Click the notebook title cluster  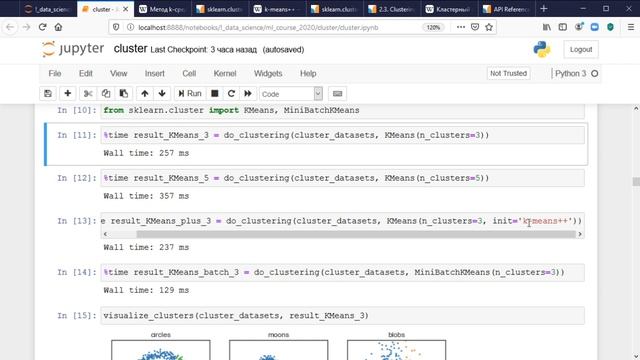pyautogui.click(x=130, y=49)
